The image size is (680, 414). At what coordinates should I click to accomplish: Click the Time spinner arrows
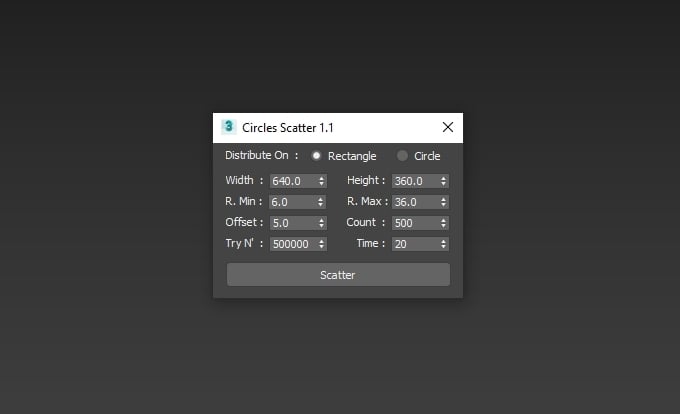tap(443, 244)
